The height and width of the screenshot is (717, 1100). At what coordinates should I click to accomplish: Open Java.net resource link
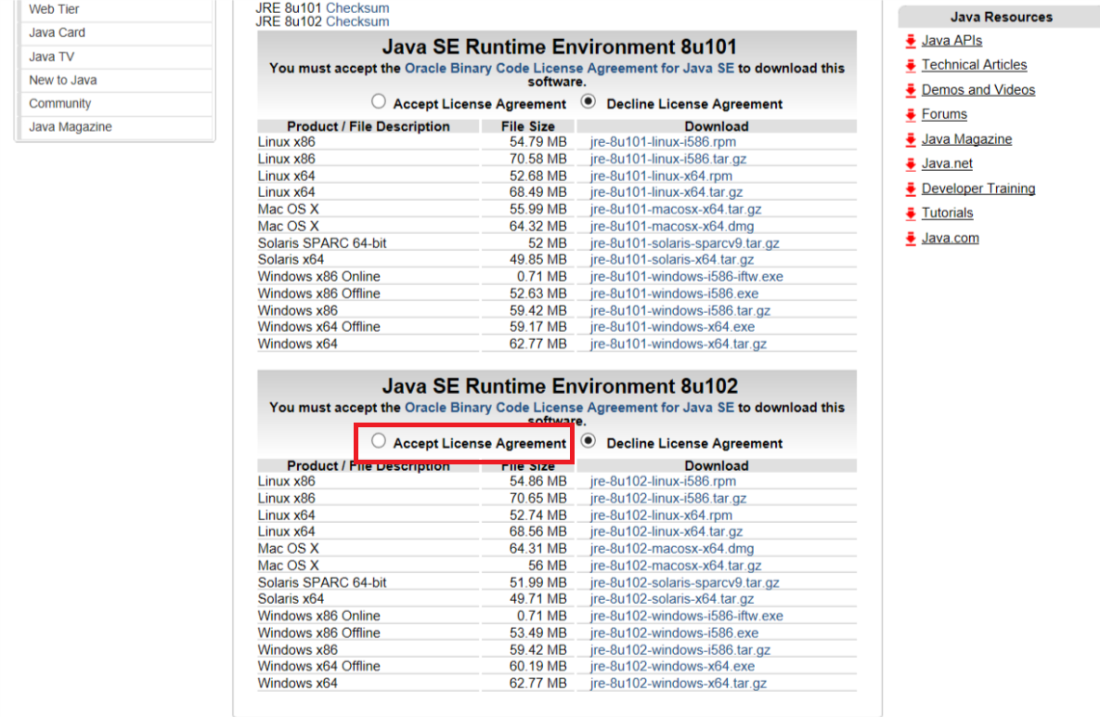947,163
